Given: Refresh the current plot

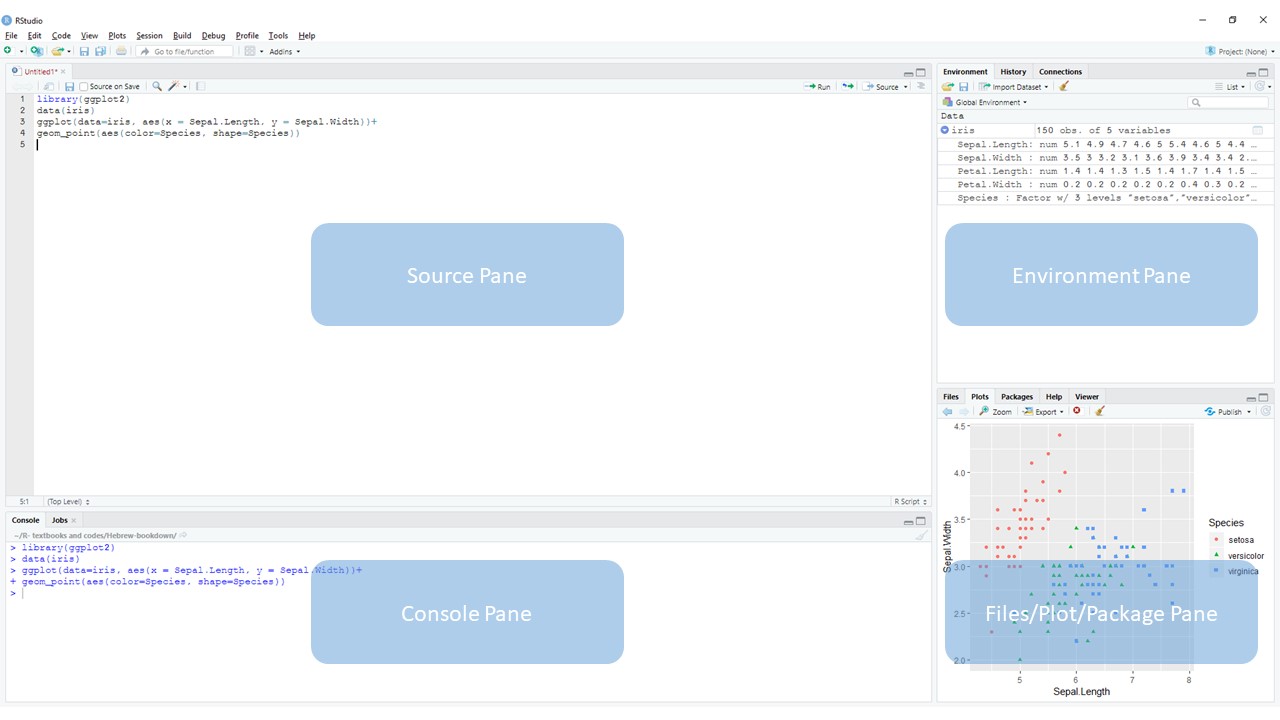Looking at the screenshot, I should (x=1266, y=411).
